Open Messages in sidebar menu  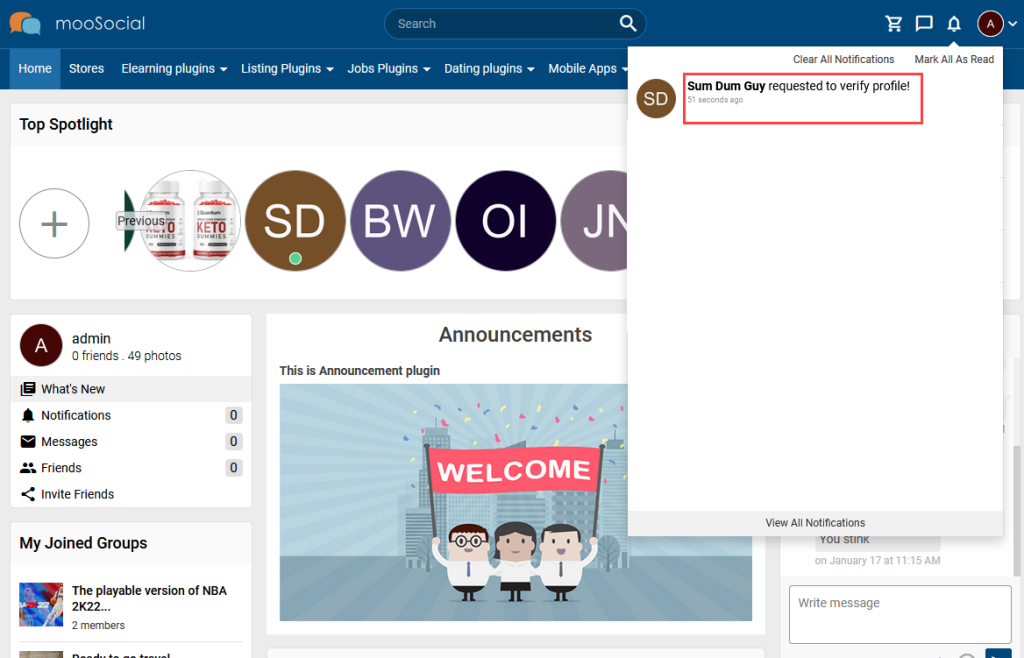(x=131, y=441)
